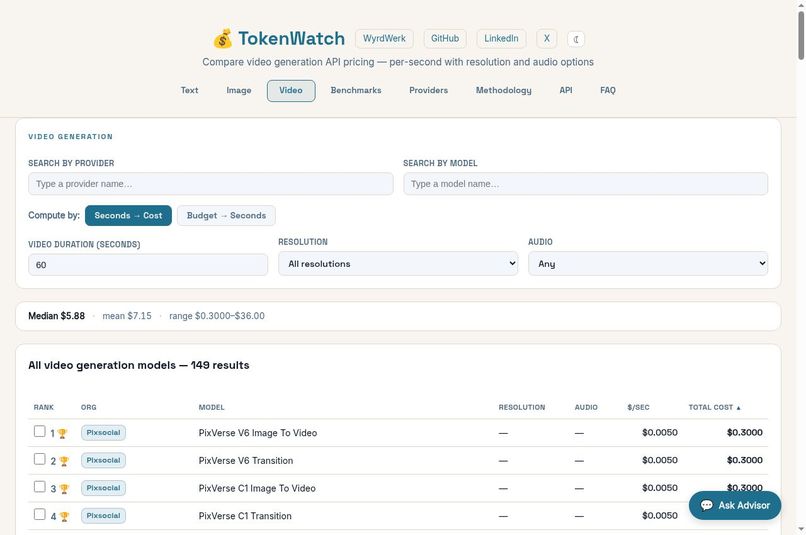Click Pixsocial badge in rank 2 row
This screenshot has height=535, width=806.
pyautogui.click(x=103, y=460)
